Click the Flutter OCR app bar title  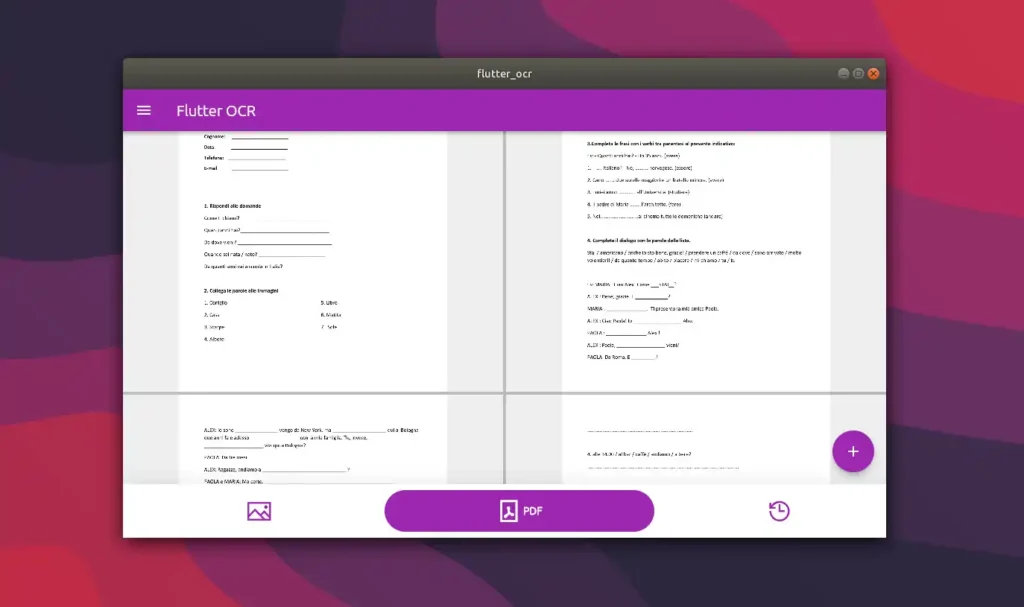pyautogui.click(x=215, y=110)
